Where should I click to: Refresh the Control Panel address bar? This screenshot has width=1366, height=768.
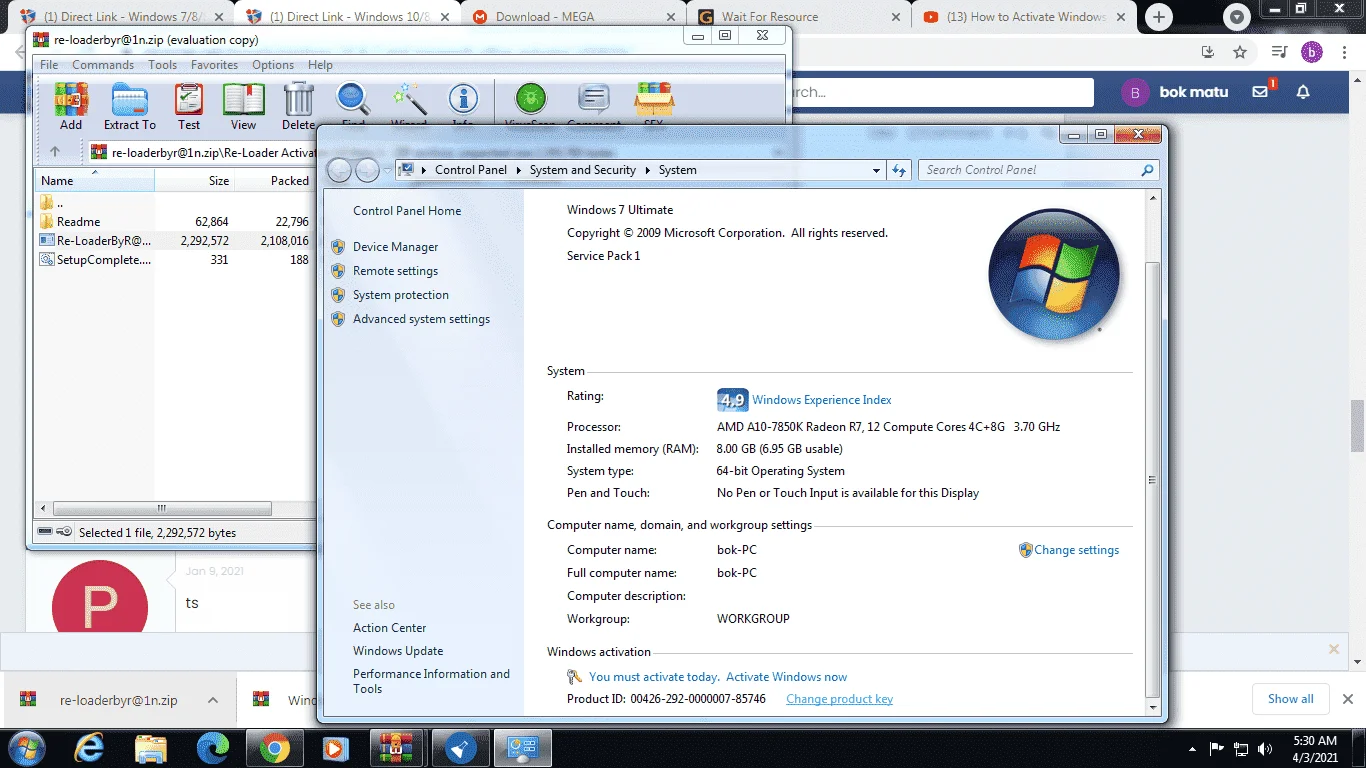pos(899,170)
